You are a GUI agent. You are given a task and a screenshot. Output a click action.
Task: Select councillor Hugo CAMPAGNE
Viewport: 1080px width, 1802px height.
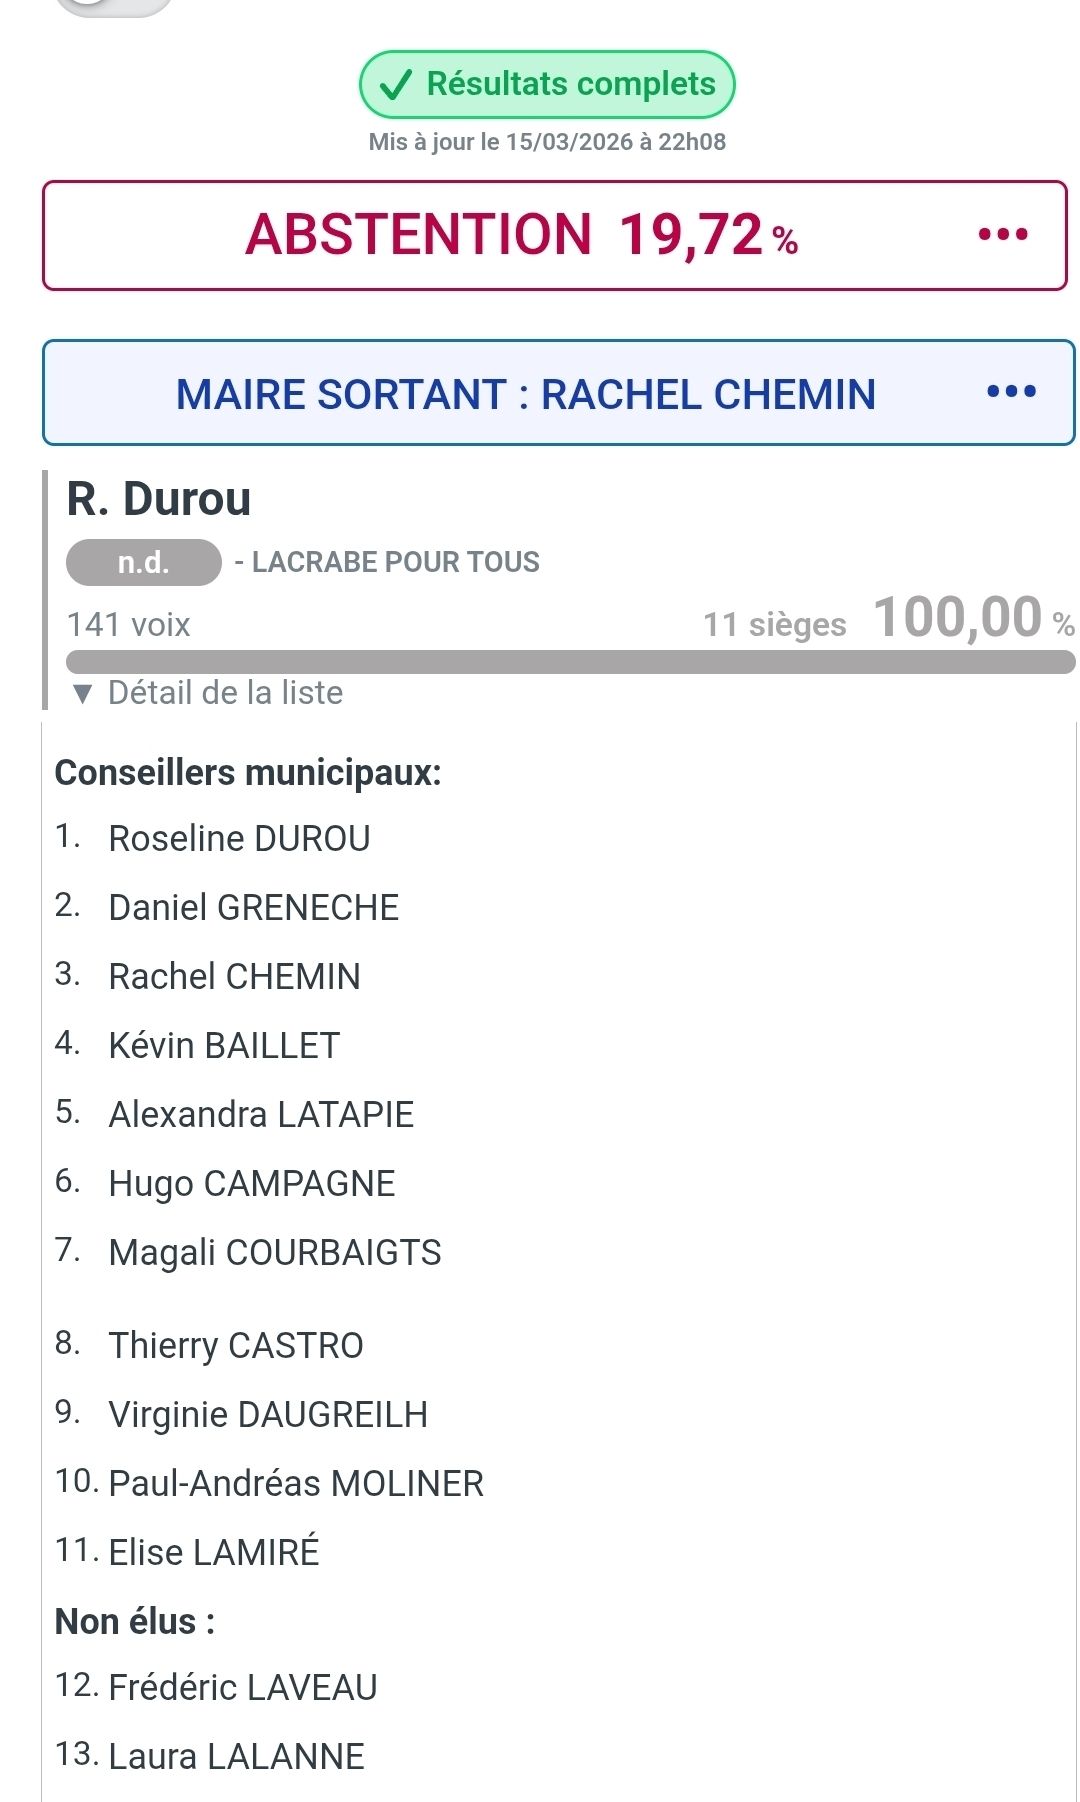[251, 1183]
